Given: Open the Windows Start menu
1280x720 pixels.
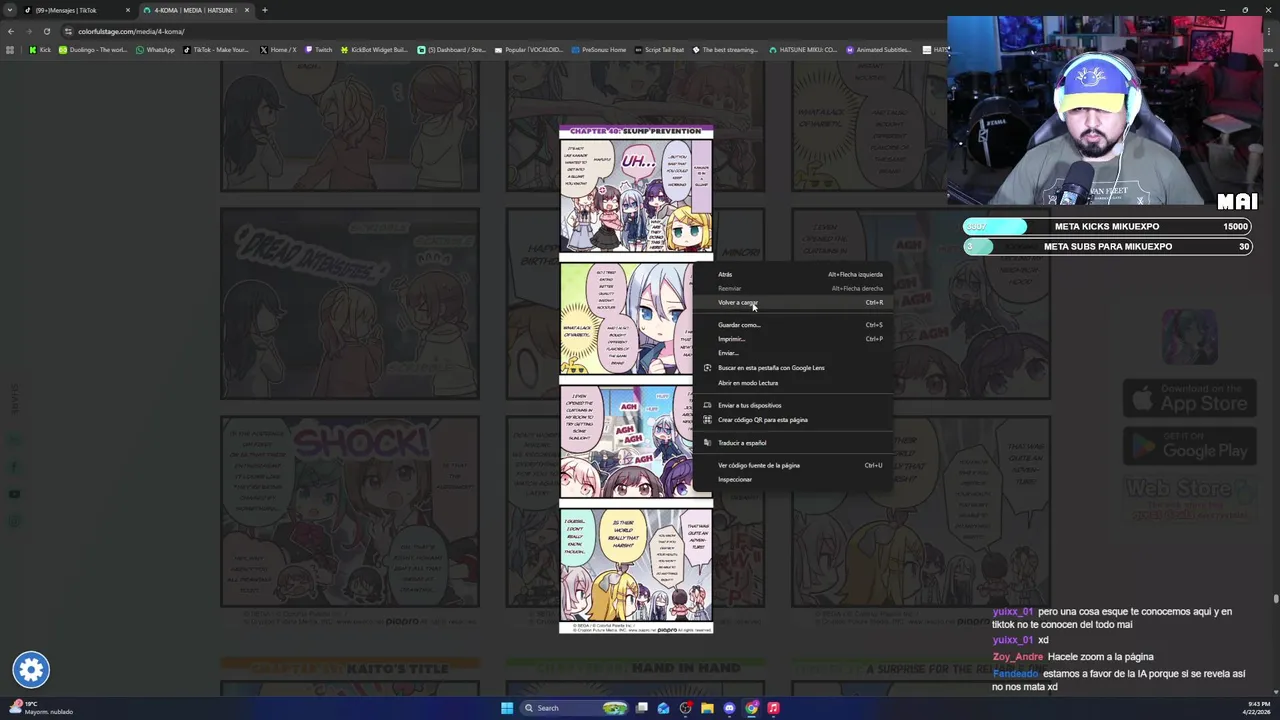Looking at the screenshot, I should click(x=507, y=708).
